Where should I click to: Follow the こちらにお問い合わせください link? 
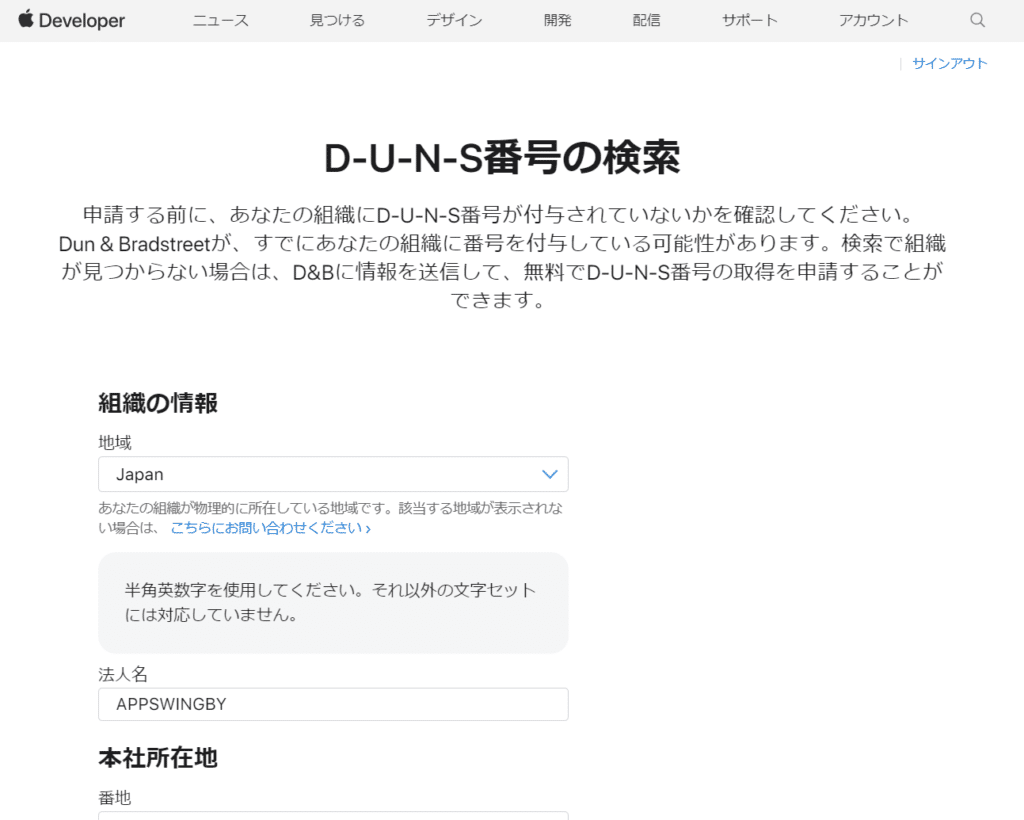click(x=270, y=528)
